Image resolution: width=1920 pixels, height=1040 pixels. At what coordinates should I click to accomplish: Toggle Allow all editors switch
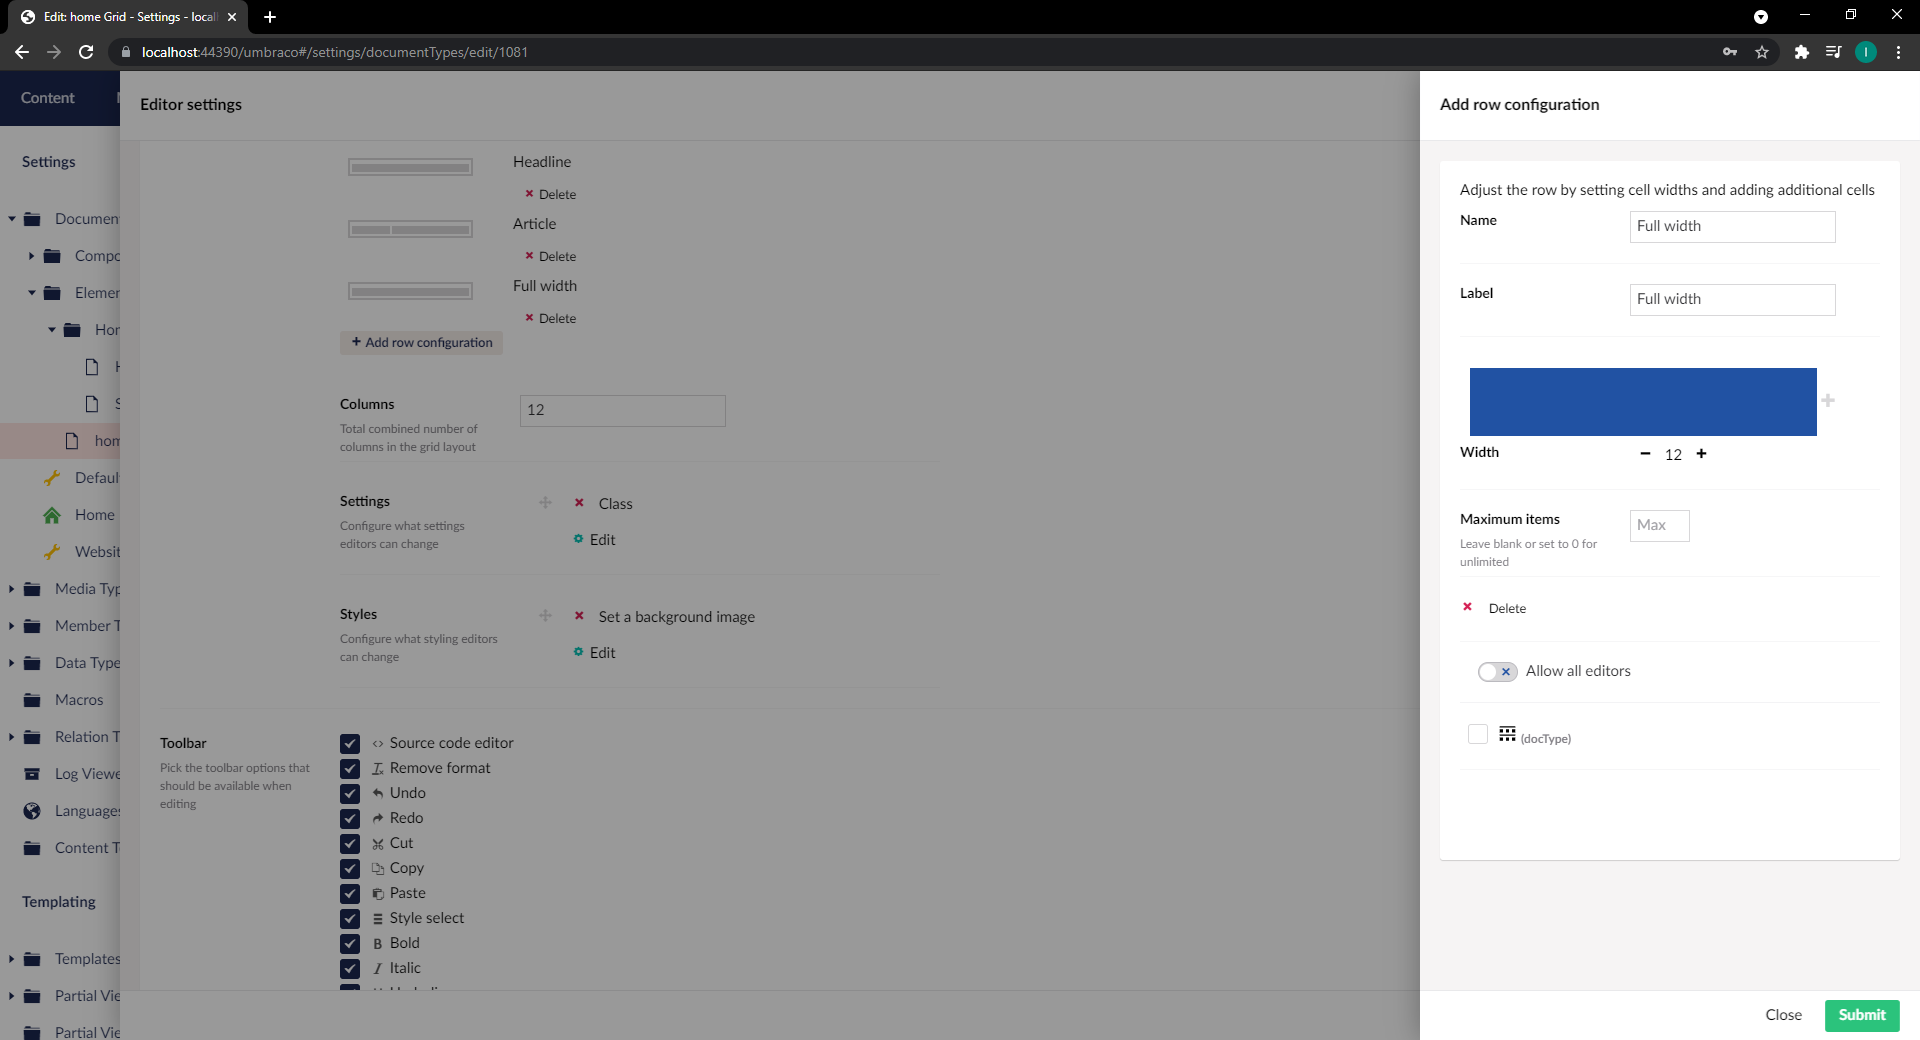1497,672
